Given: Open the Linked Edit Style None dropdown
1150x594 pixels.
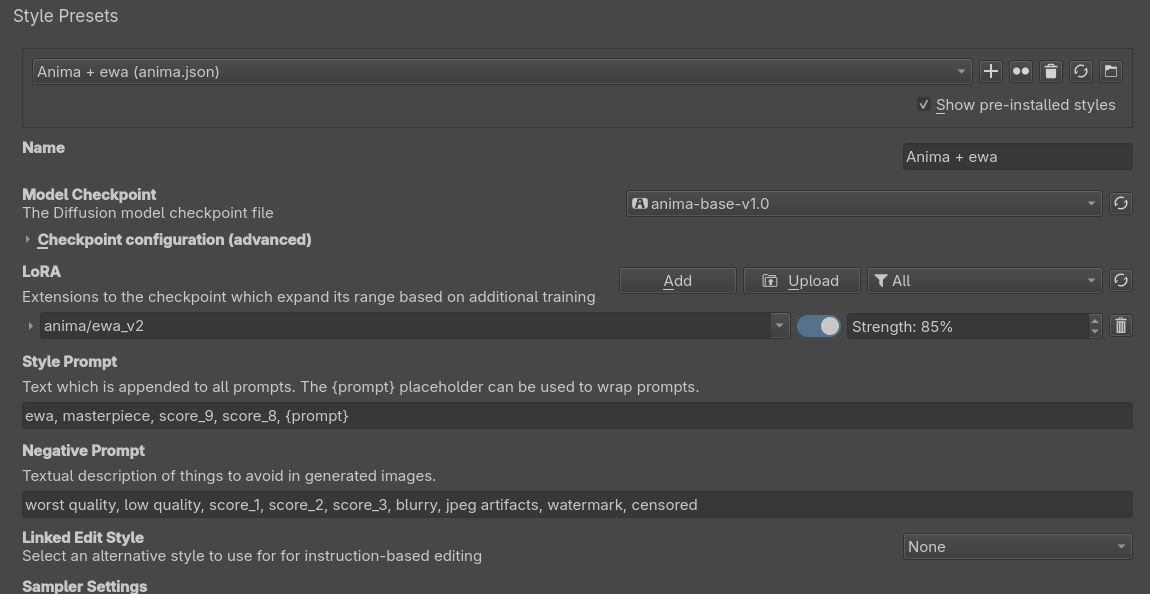Looking at the screenshot, I should tap(1017, 546).
